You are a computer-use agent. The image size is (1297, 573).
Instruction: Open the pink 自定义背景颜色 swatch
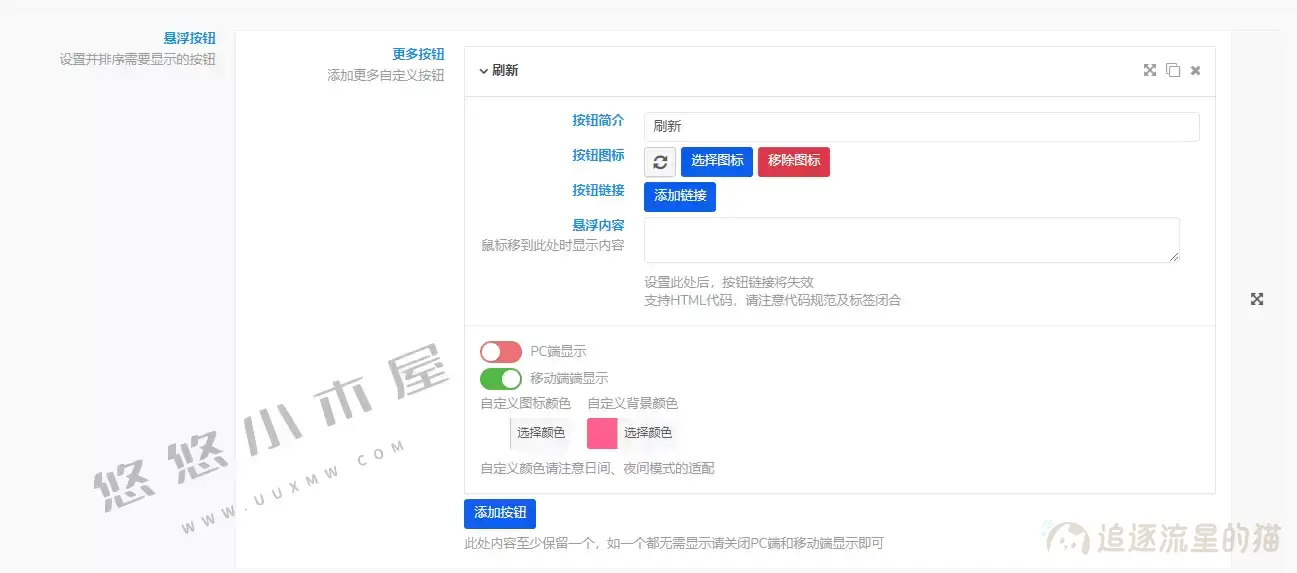[x=602, y=433]
